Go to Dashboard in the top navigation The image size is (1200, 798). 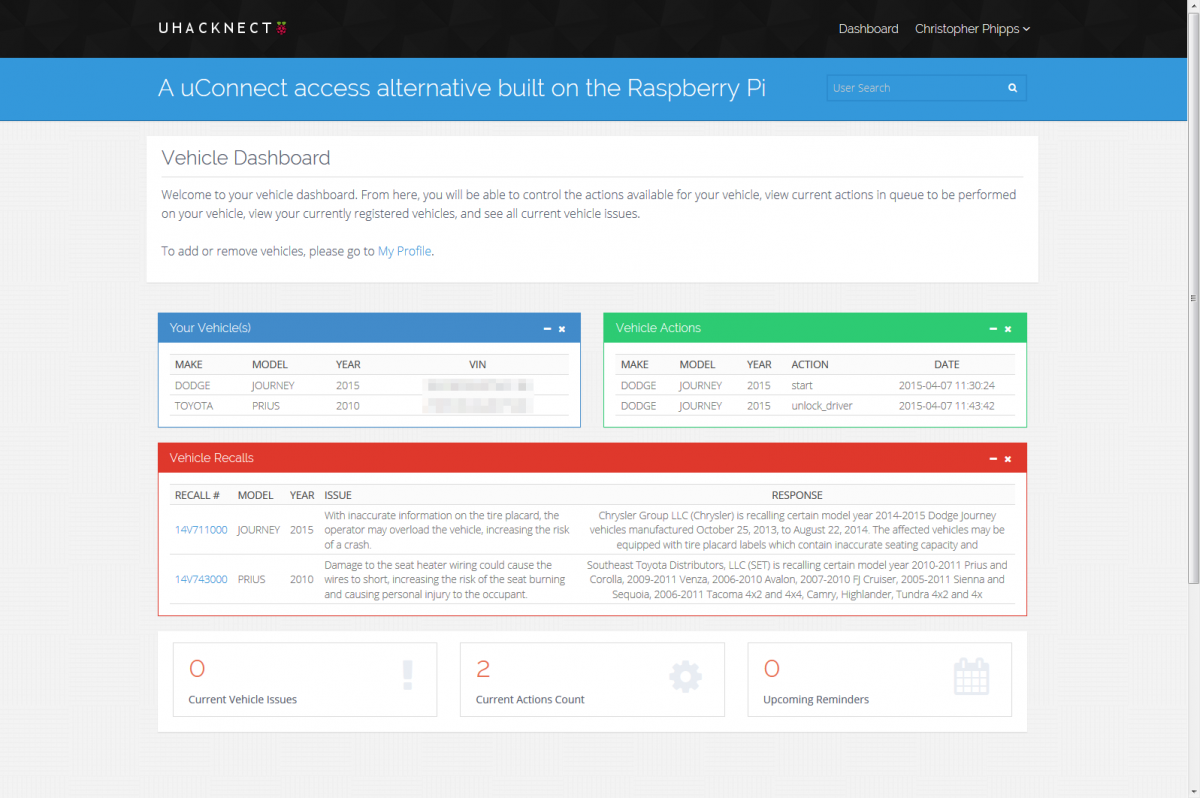tap(868, 29)
